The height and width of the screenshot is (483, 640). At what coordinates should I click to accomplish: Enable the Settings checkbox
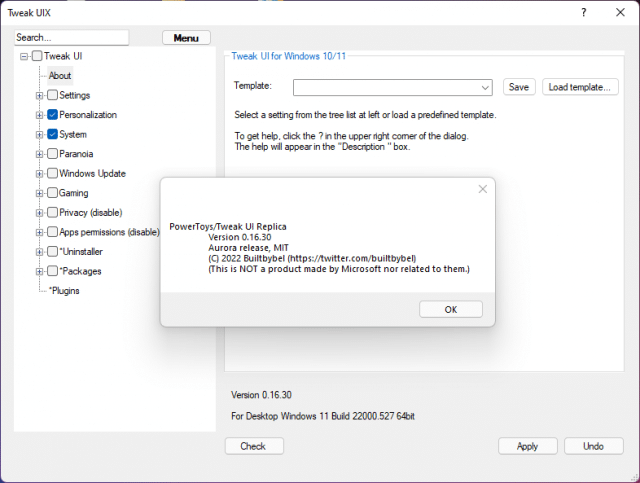pyautogui.click(x=52, y=95)
